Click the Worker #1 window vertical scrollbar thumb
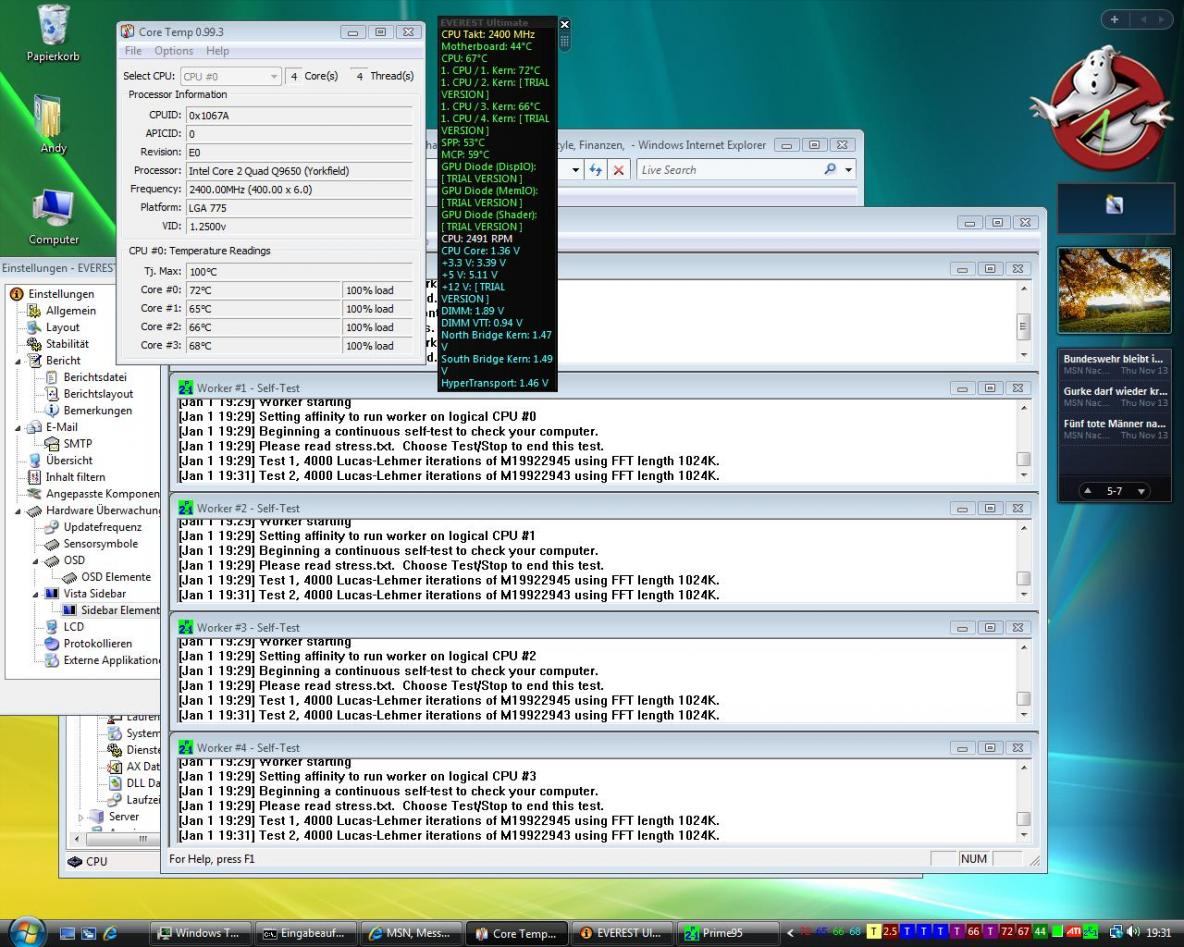Image resolution: width=1184 pixels, height=947 pixels. click(x=1023, y=459)
